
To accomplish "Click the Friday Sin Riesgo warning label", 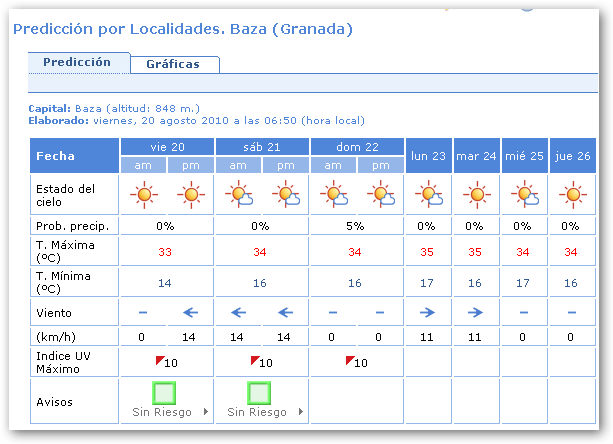I will [161, 412].
